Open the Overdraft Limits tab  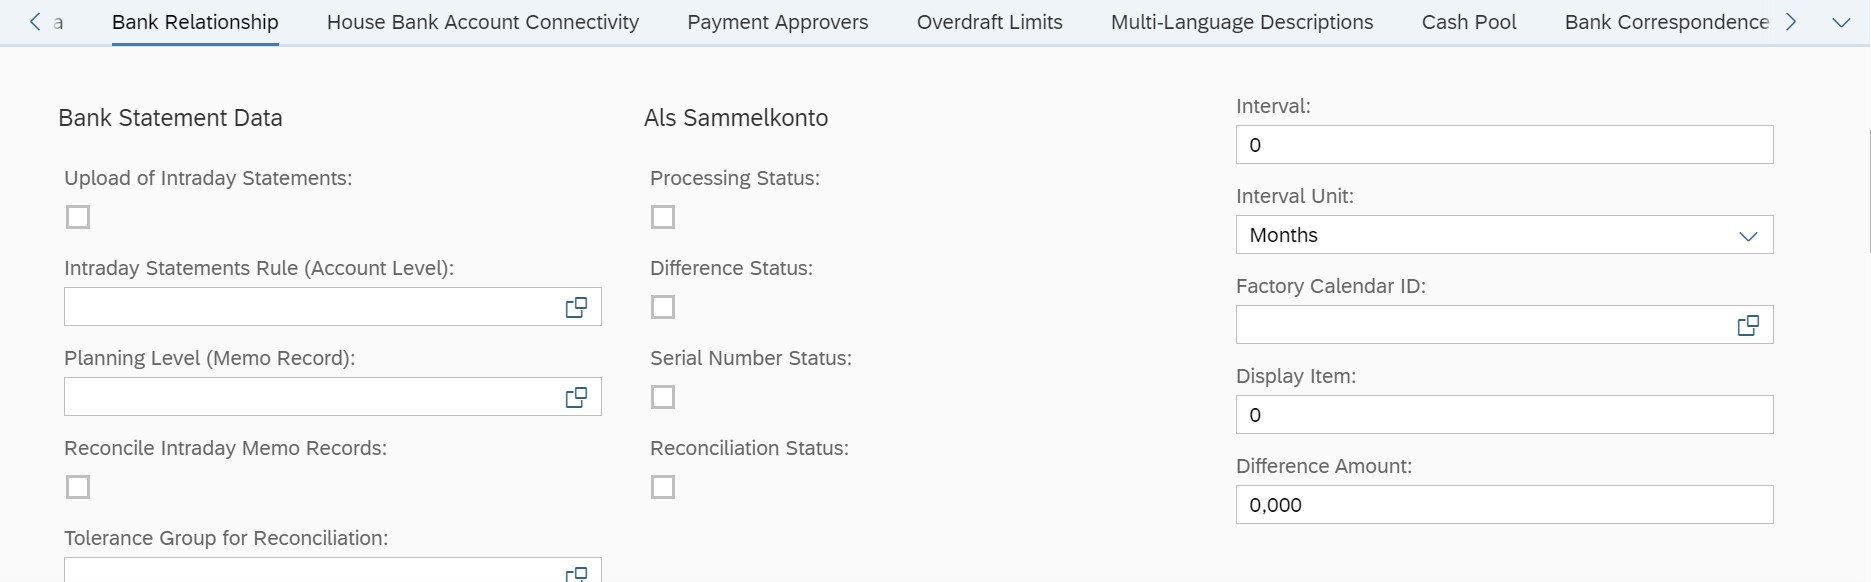pyautogui.click(x=990, y=22)
